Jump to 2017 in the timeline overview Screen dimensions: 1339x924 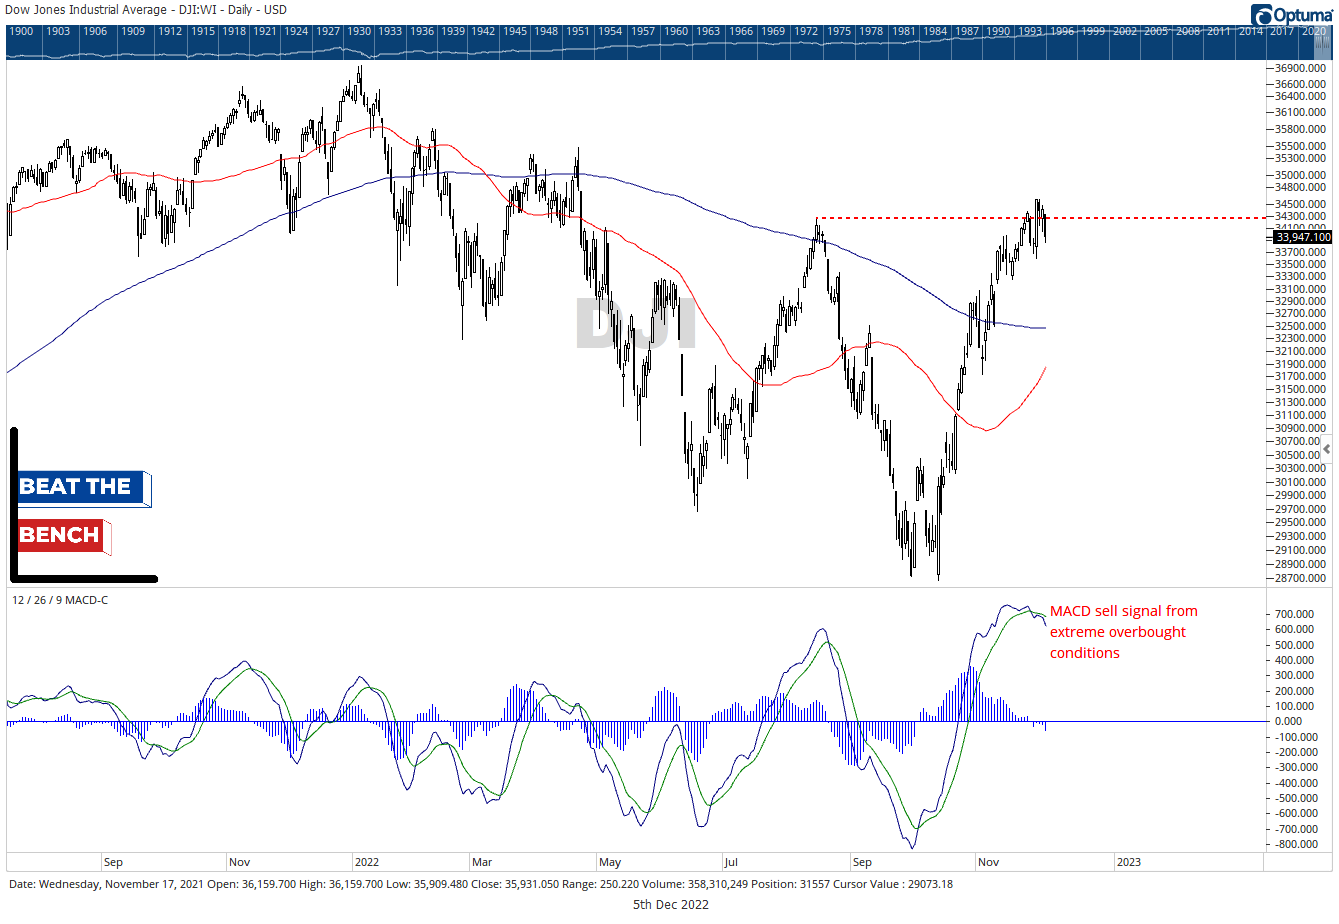tap(1282, 31)
